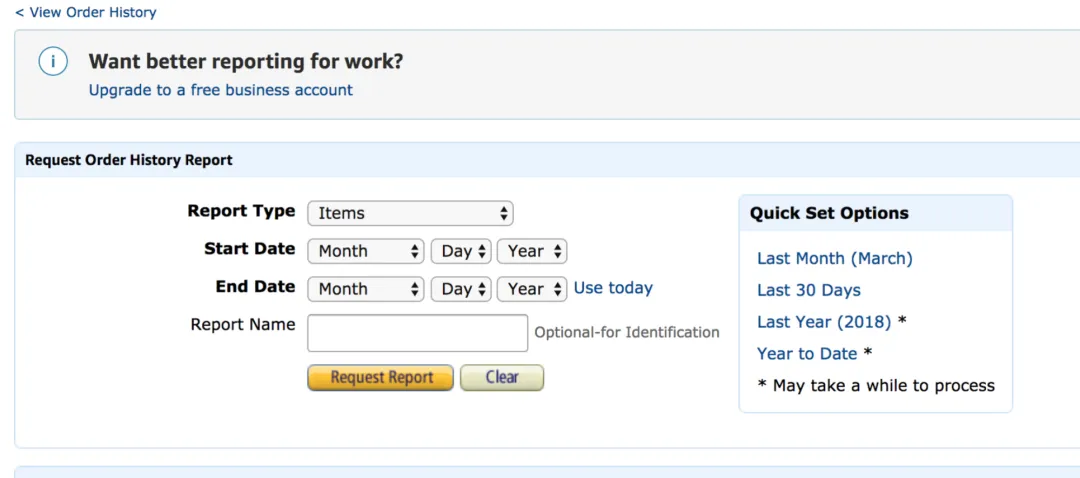Open the Report Type dropdown showing Items
Image resolution: width=1080 pixels, height=478 pixels.
tap(410, 213)
